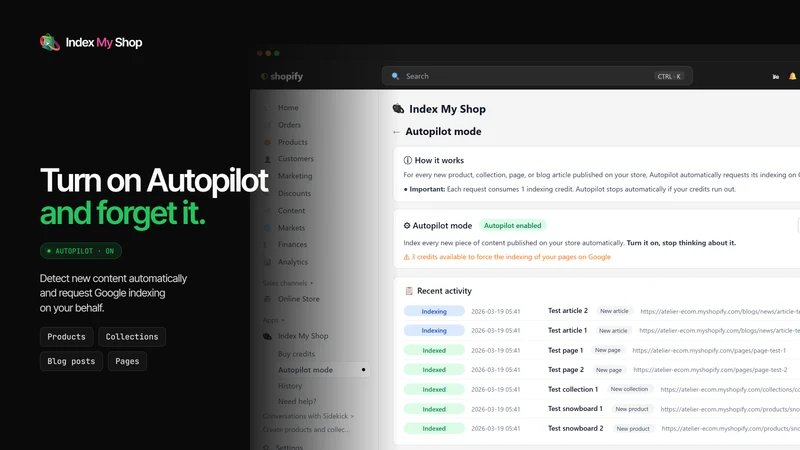Open History under Index My Shop
This screenshot has height=450, width=800.
tap(290, 386)
